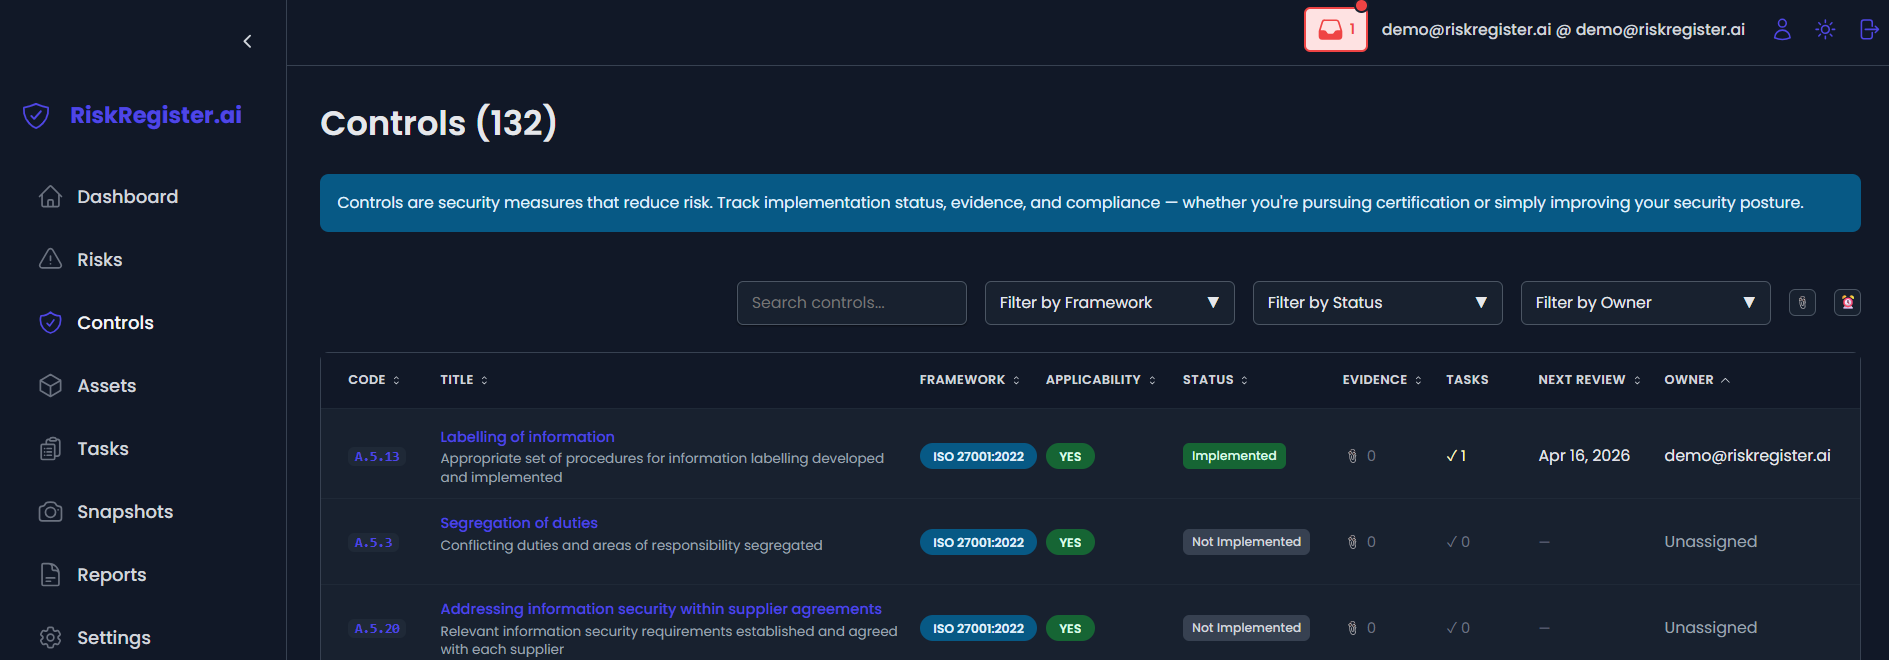1889x660 pixels.
Task: Expand the Filter by Framework dropdown
Action: pos(1109,303)
